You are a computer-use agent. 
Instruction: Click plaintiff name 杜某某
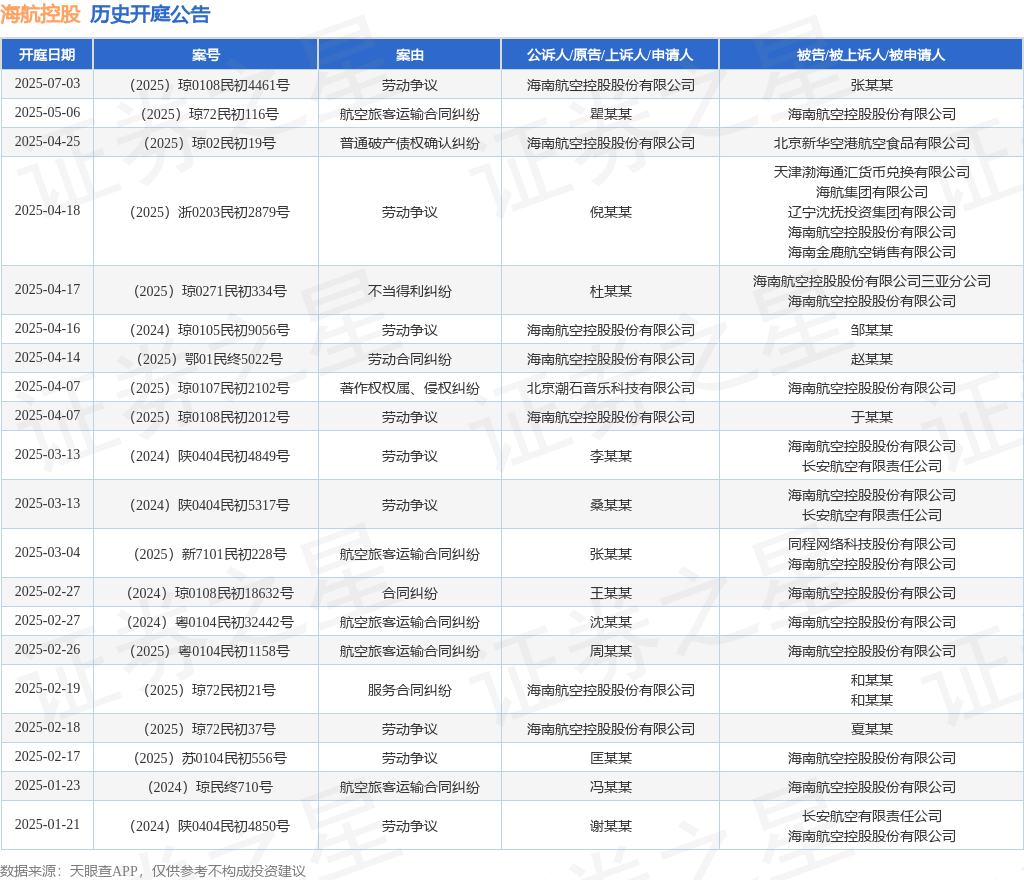click(x=611, y=291)
